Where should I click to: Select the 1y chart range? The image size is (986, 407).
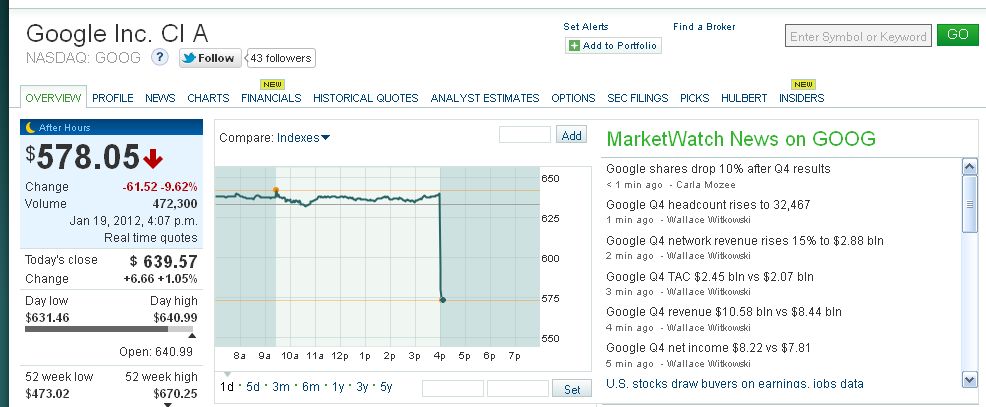336,387
